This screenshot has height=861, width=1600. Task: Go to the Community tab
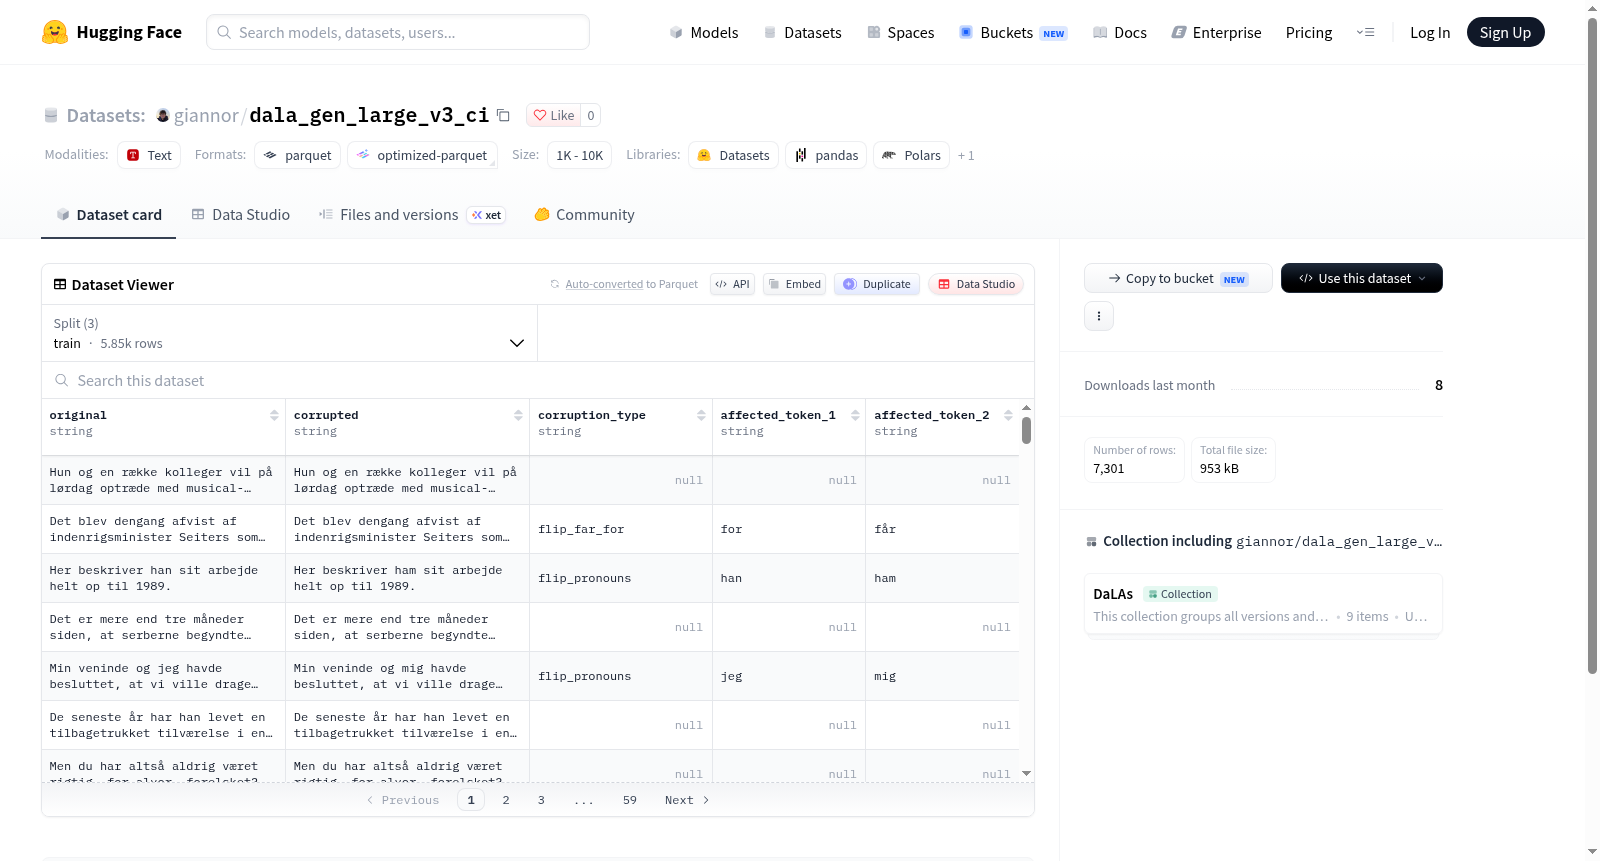(585, 214)
